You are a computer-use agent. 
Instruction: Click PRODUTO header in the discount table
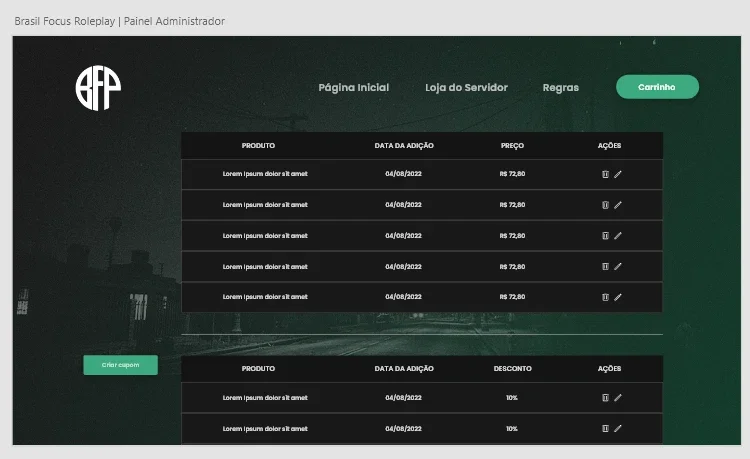tap(258, 369)
